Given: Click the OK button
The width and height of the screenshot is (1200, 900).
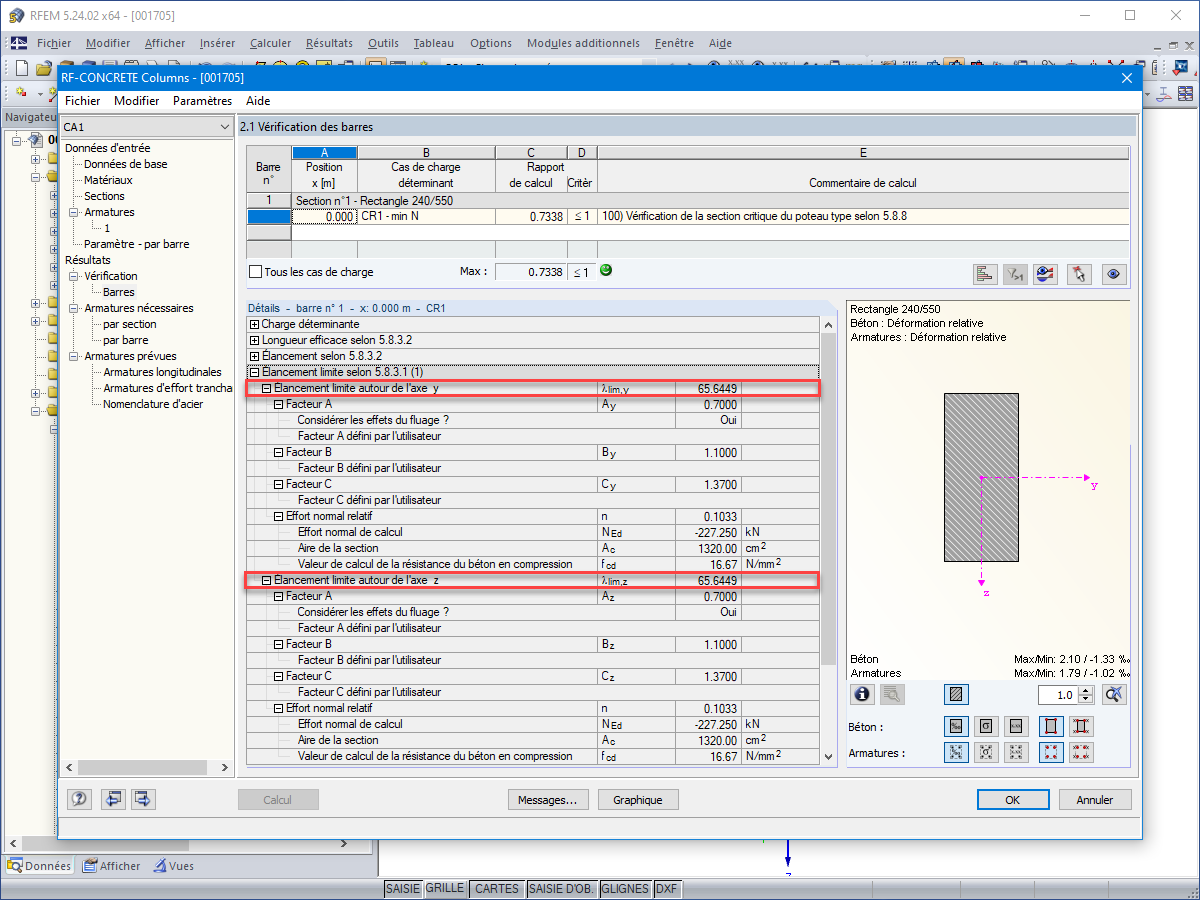Looking at the screenshot, I should coord(1013,799).
